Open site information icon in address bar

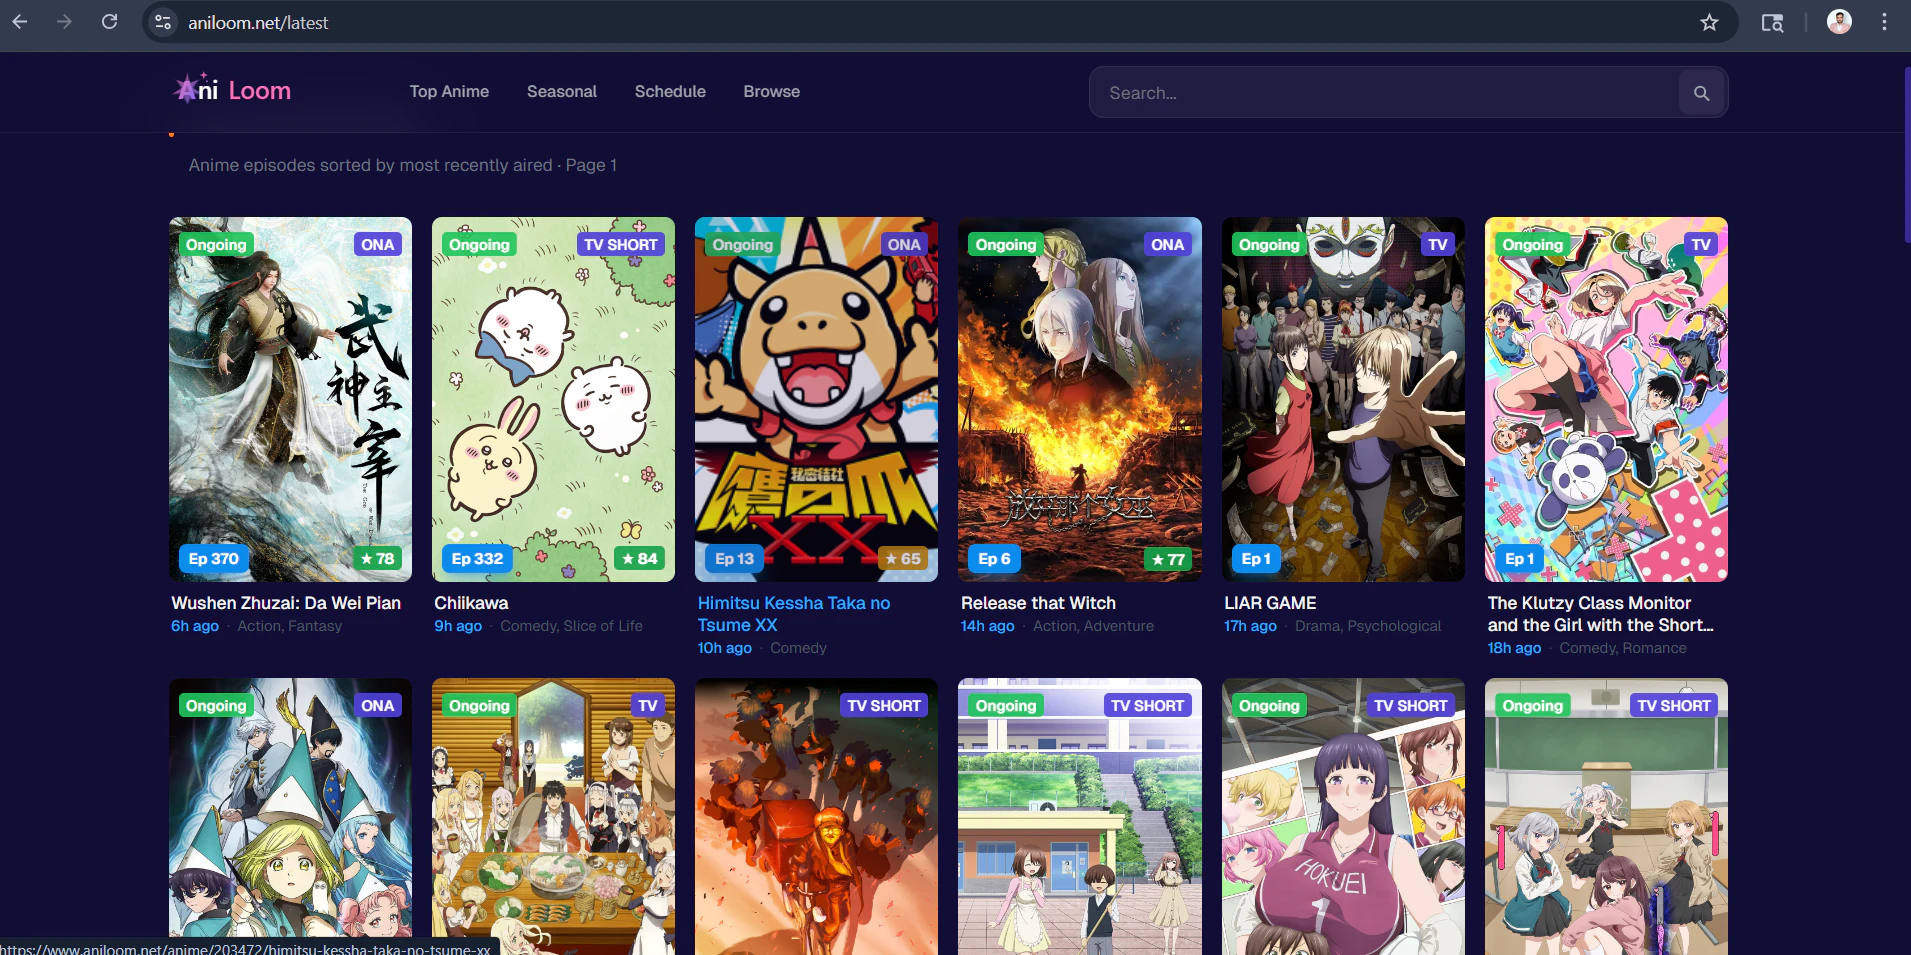(163, 22)
